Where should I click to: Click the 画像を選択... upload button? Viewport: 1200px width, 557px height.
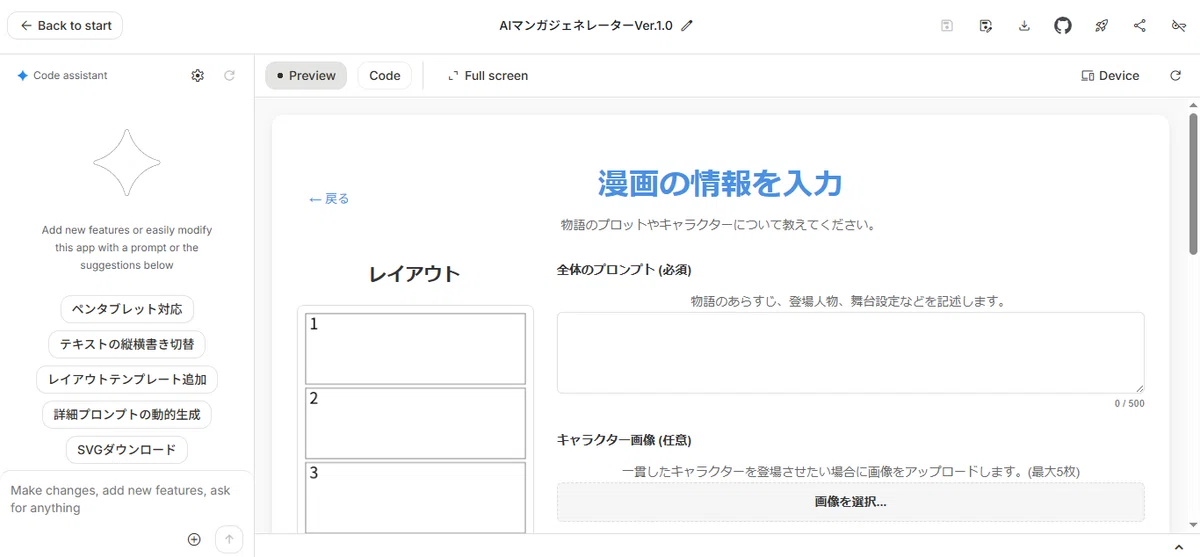pos(851,502)
